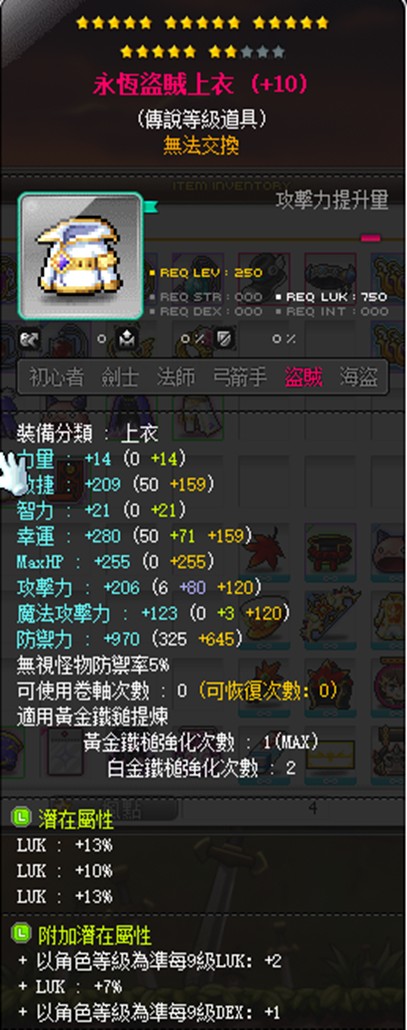The image size is (407, 1030).
Task: Select the 劍士 class tab
Action: 120,377
